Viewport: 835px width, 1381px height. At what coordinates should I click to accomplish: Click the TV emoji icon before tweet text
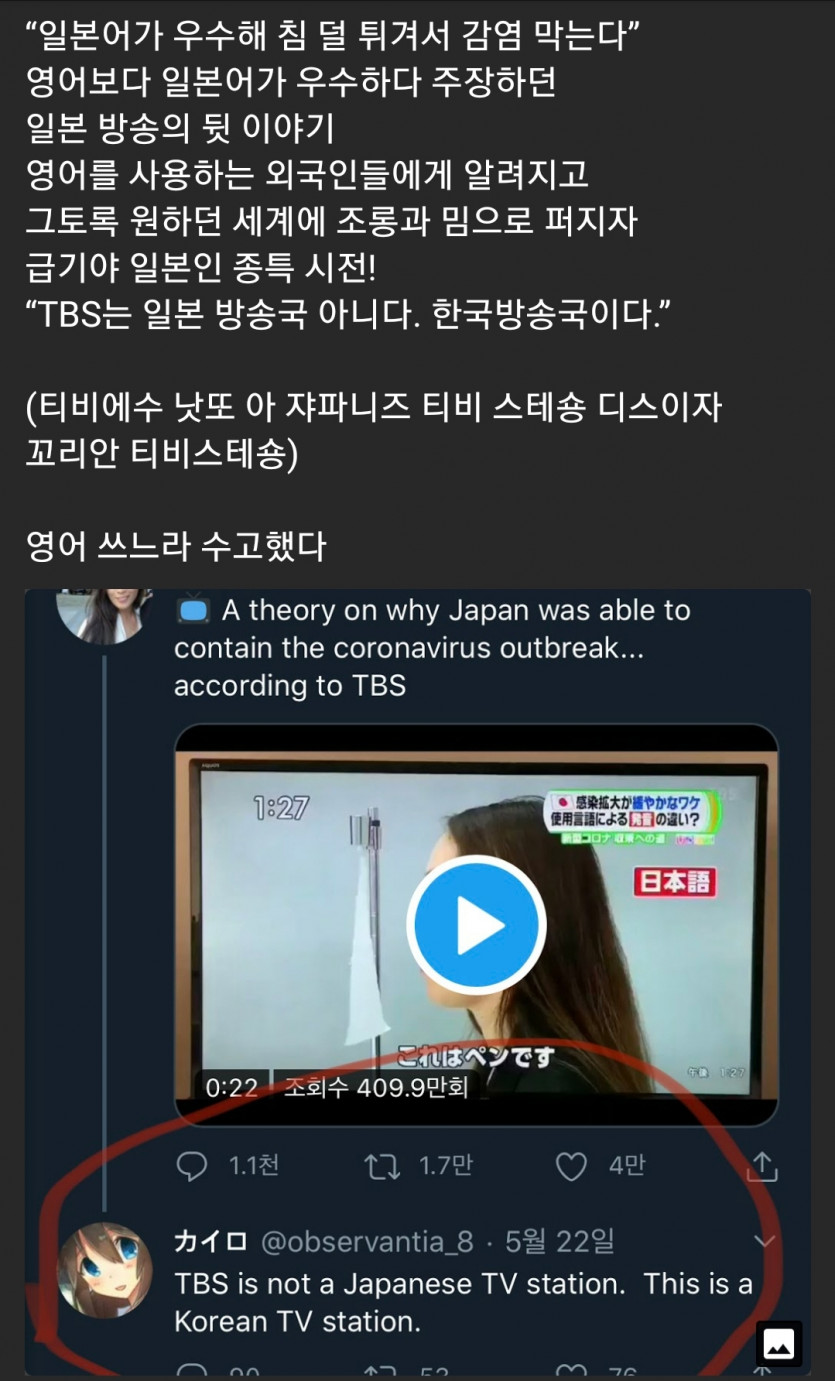pyautogui.click(x=192, y=610)
